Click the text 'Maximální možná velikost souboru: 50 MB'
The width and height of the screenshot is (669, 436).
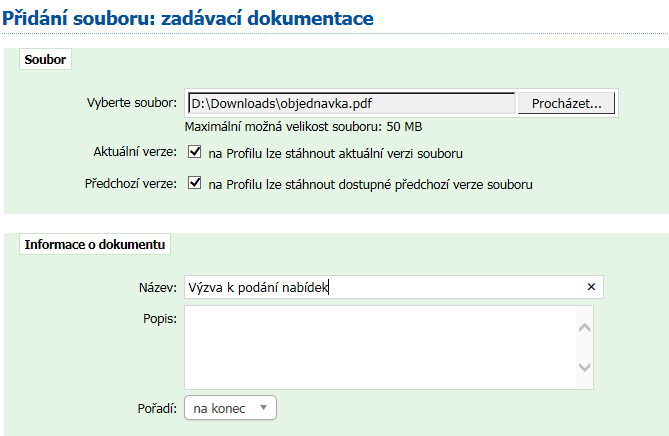click(303, 127)
